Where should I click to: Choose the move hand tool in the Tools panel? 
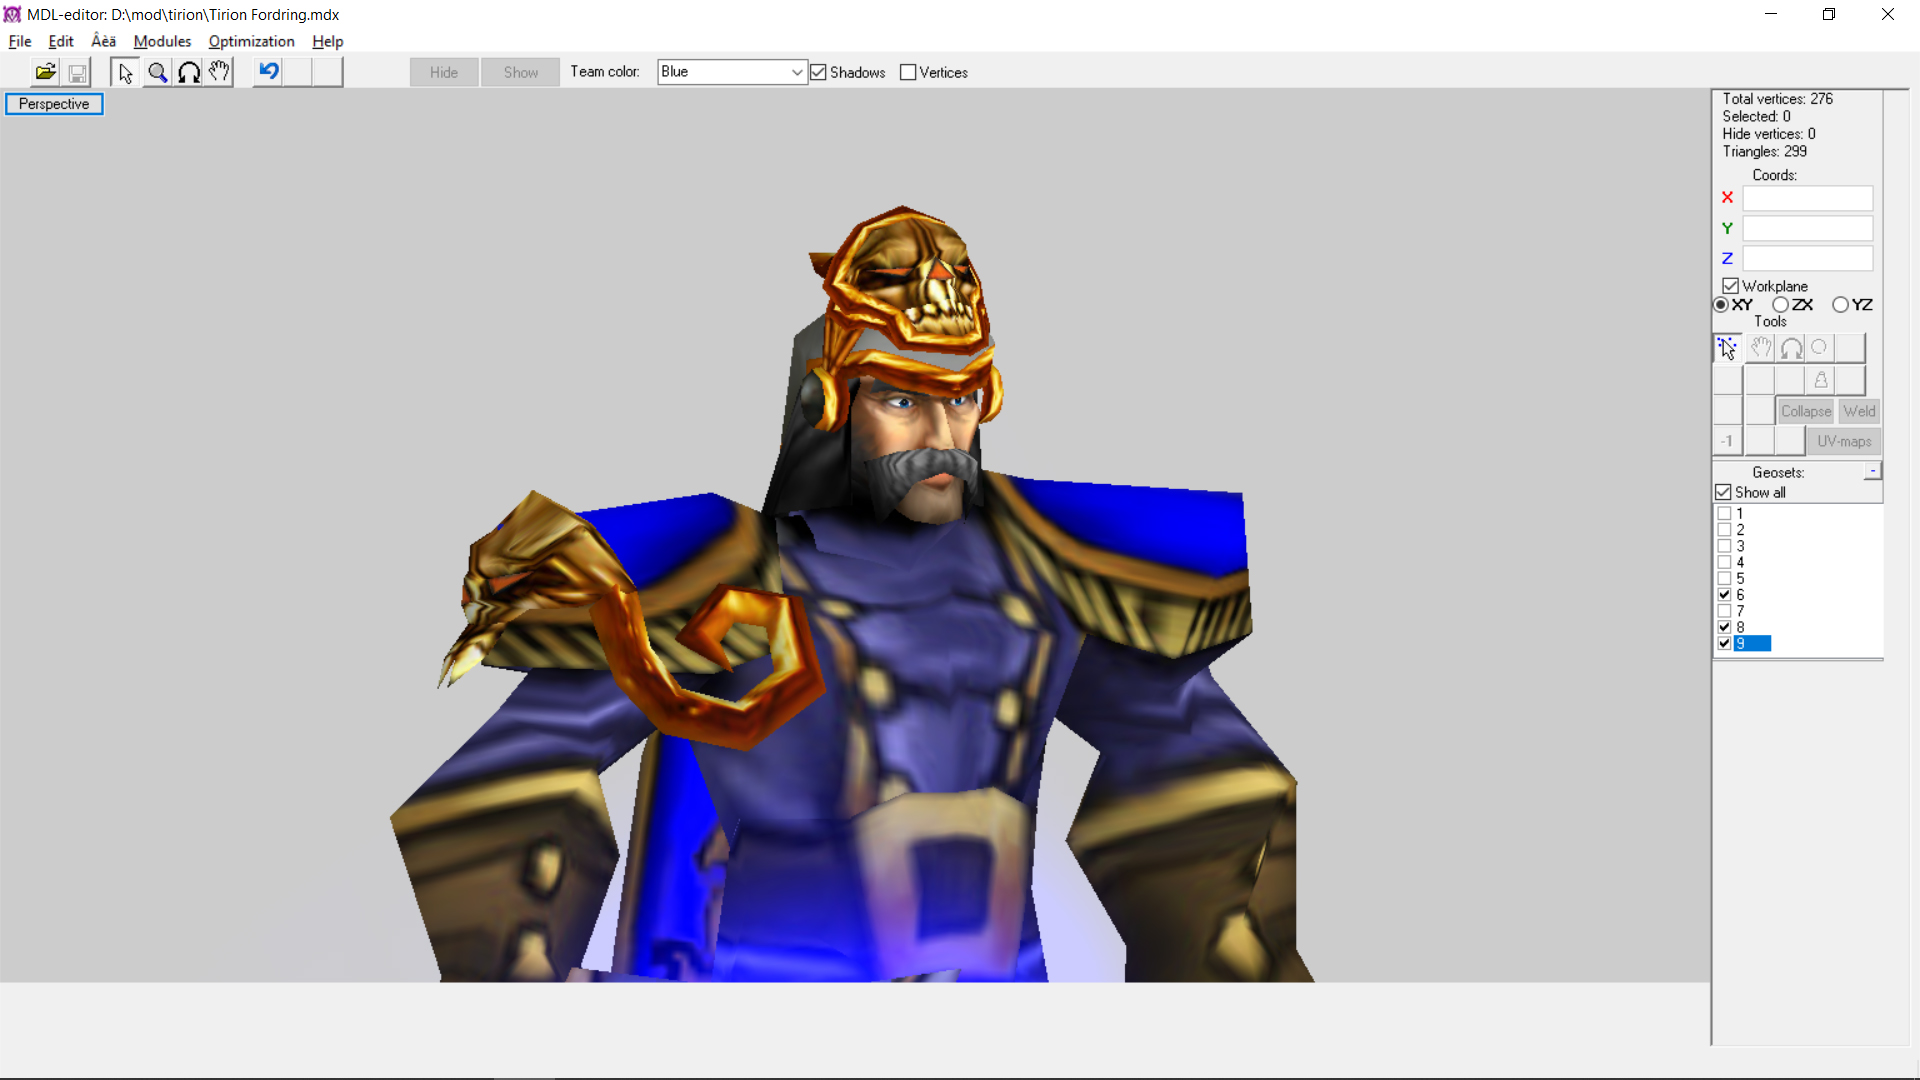click(x=1760, y=348)
